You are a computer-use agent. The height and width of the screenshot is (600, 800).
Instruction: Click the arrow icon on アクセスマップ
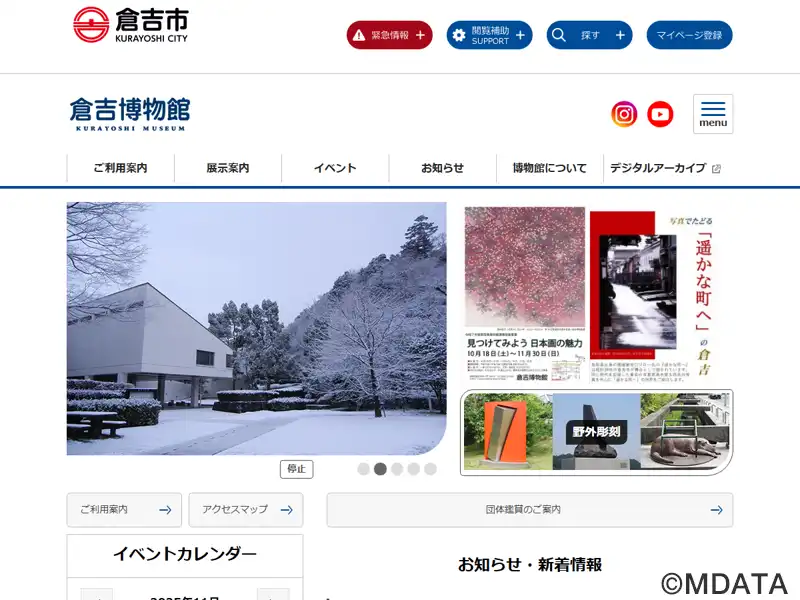click(x=287, y=510)
